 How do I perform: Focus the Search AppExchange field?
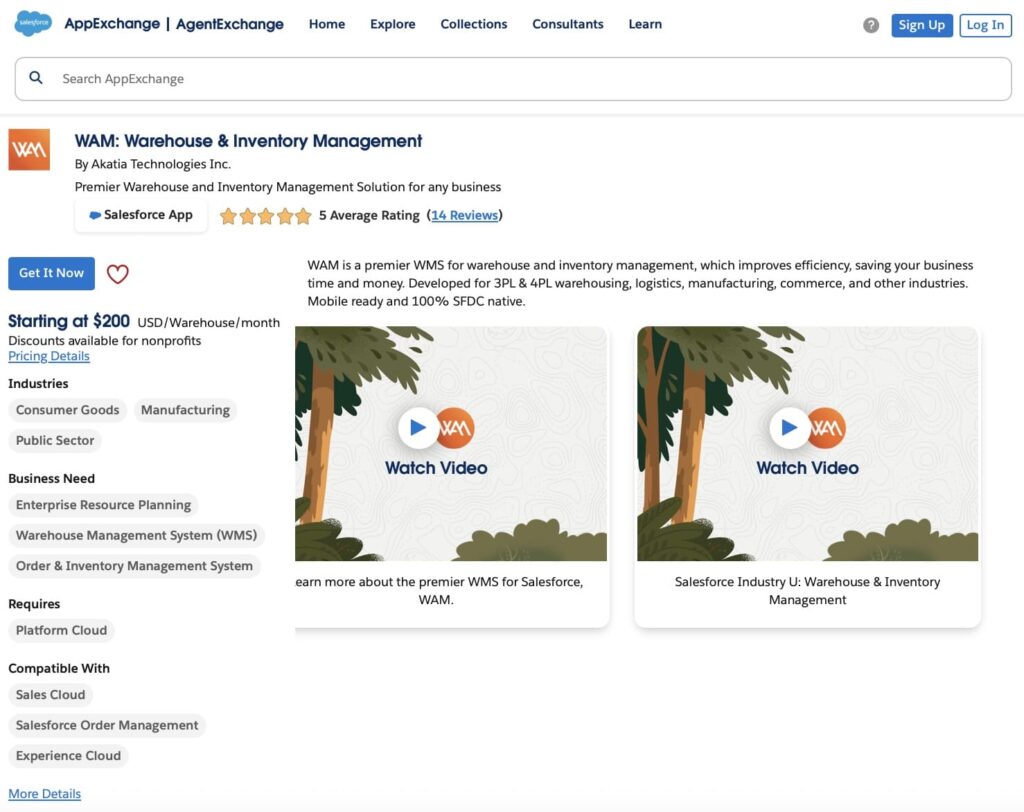pos(513,79)
